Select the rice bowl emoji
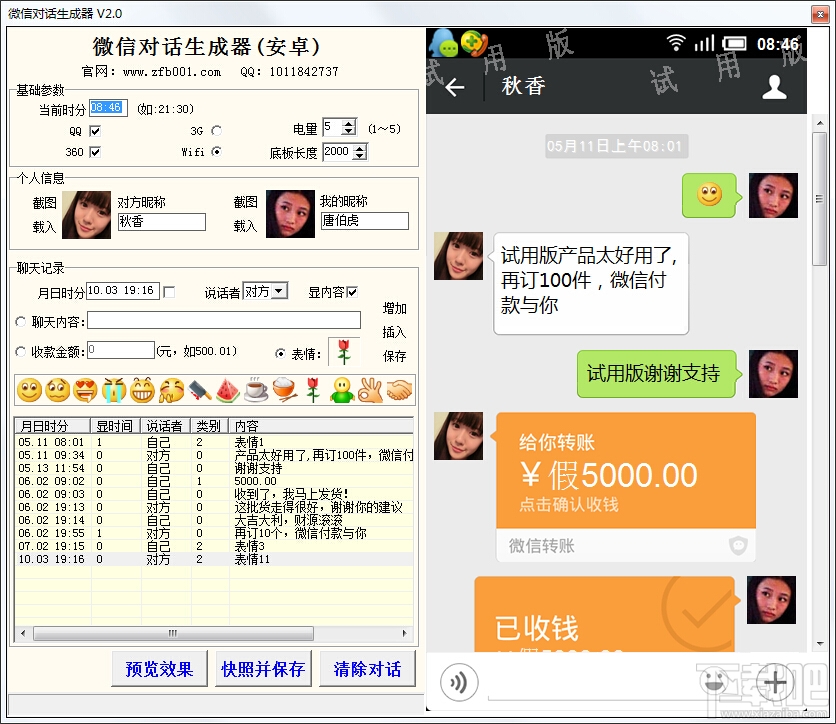 pyautogui.click(x=285, y=390)
